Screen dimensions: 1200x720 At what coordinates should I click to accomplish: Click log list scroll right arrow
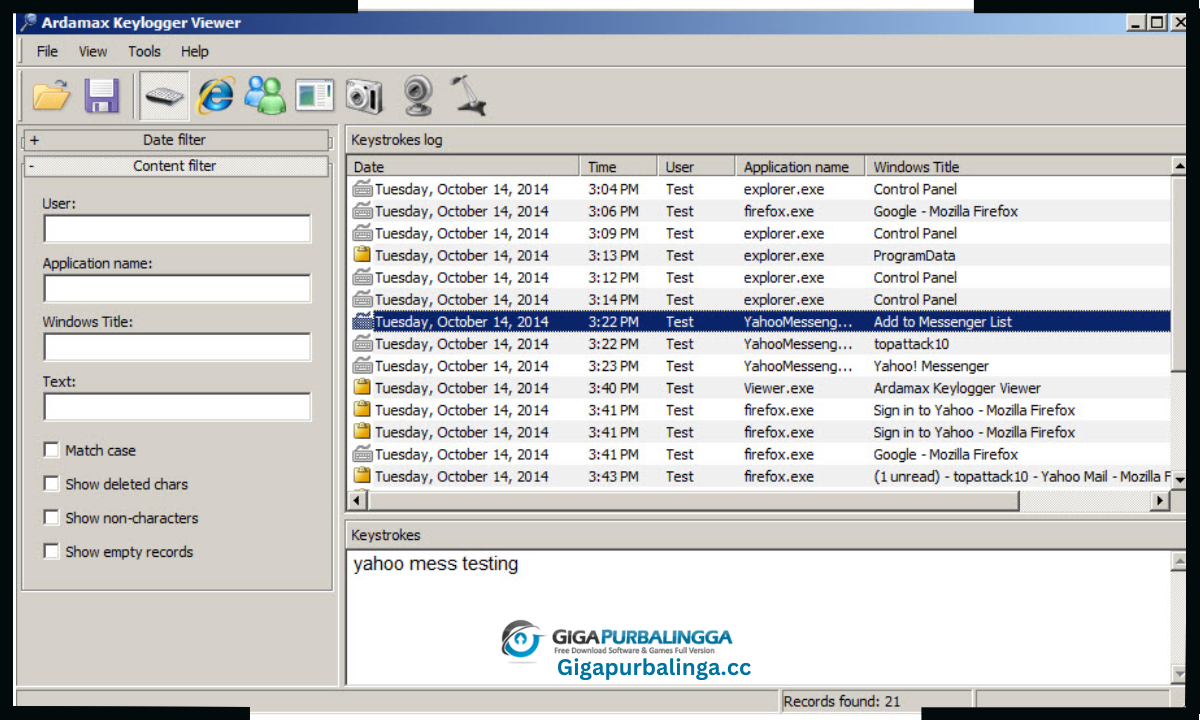[x=1160, y=501]
